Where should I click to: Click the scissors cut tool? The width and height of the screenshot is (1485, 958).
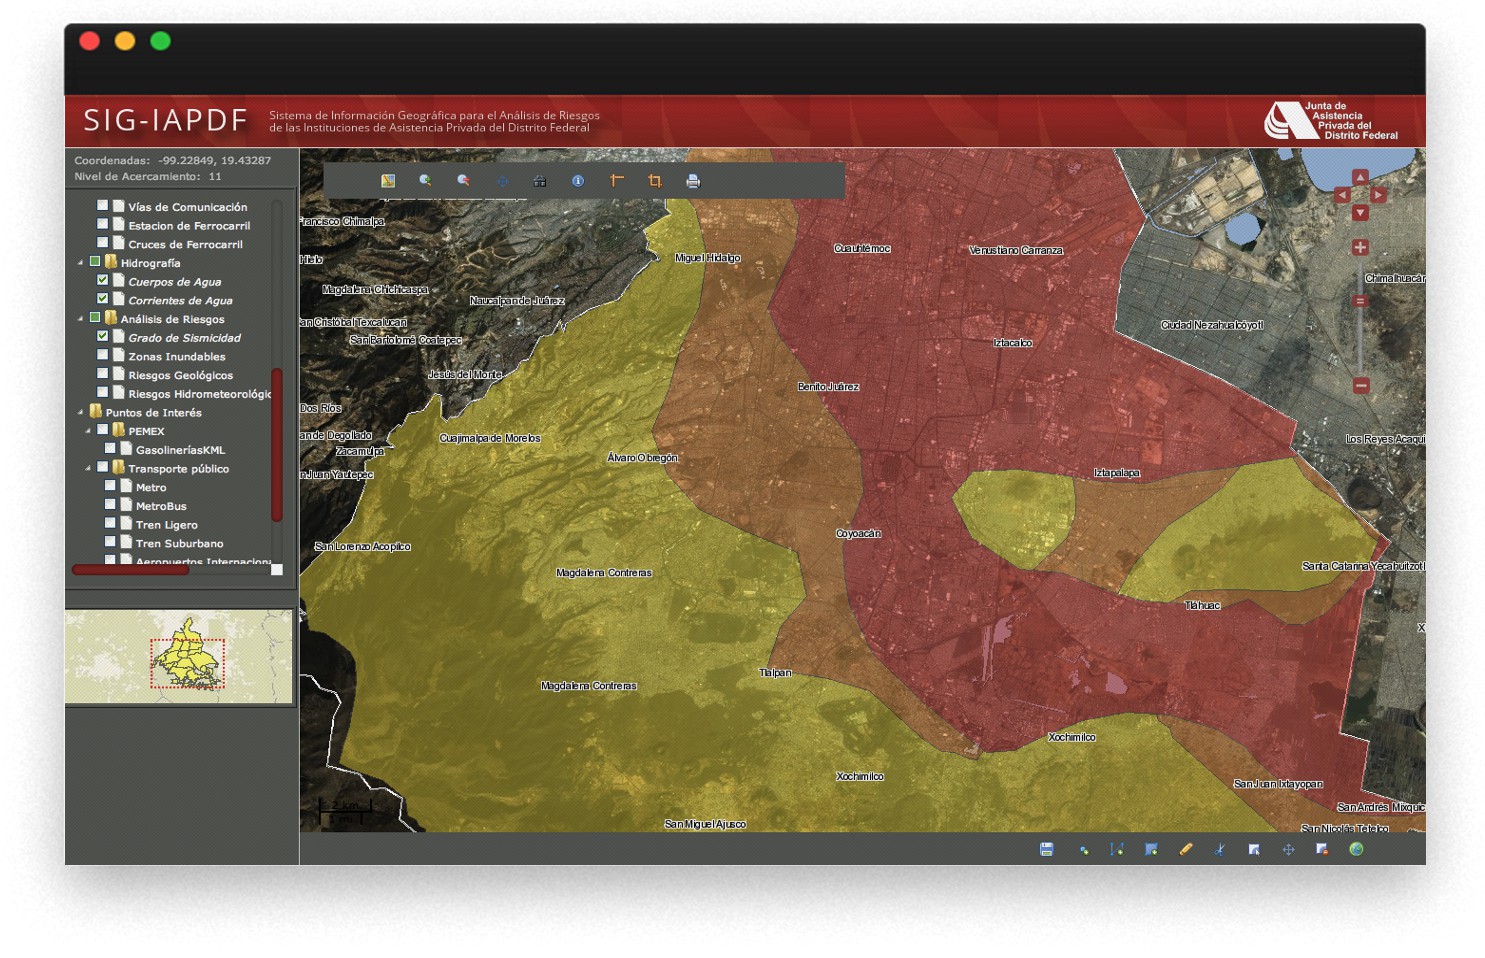click(1219, 849)
